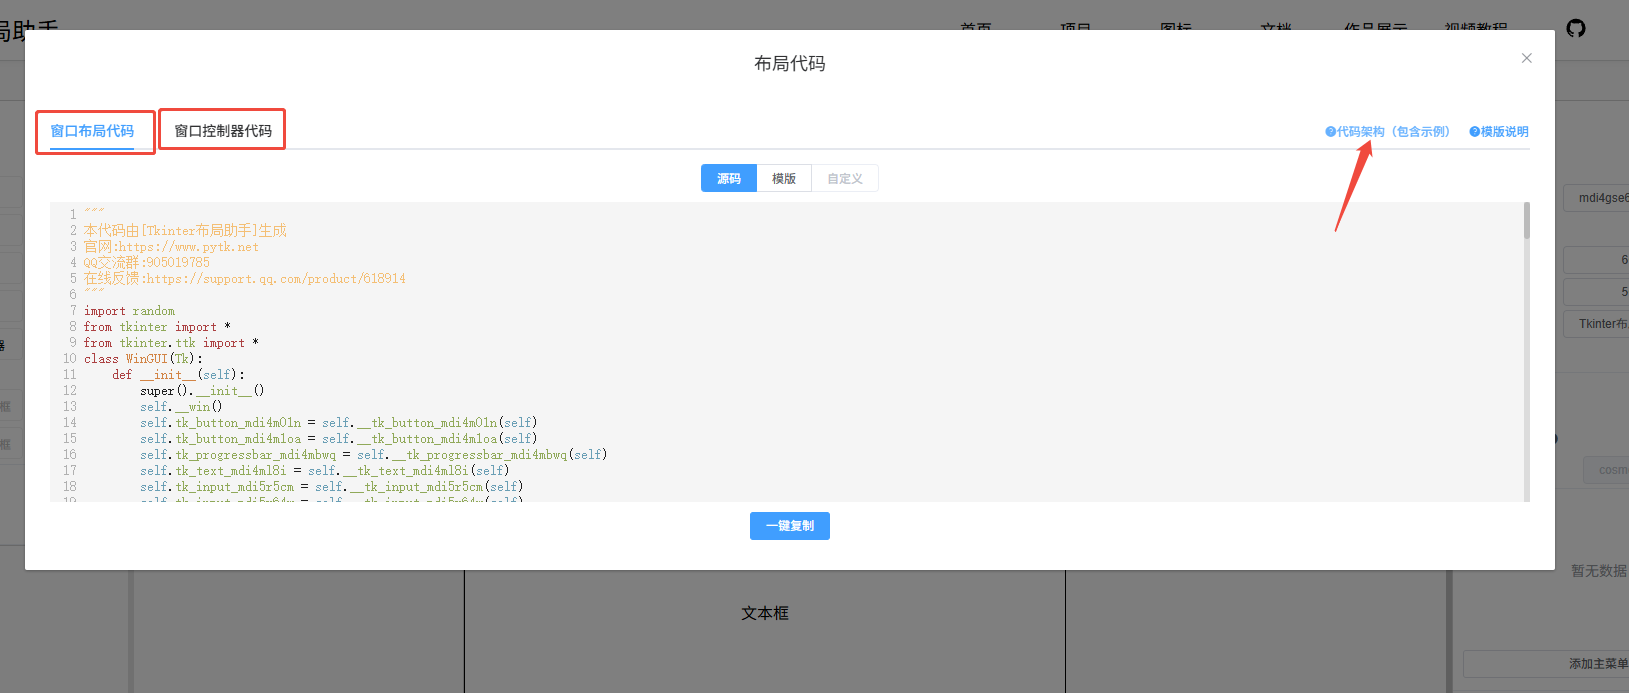The image size is (1629, 693).
Task: Click the 布局代码 dialog title
Action: pyautogui.click(x=790, y=64)
